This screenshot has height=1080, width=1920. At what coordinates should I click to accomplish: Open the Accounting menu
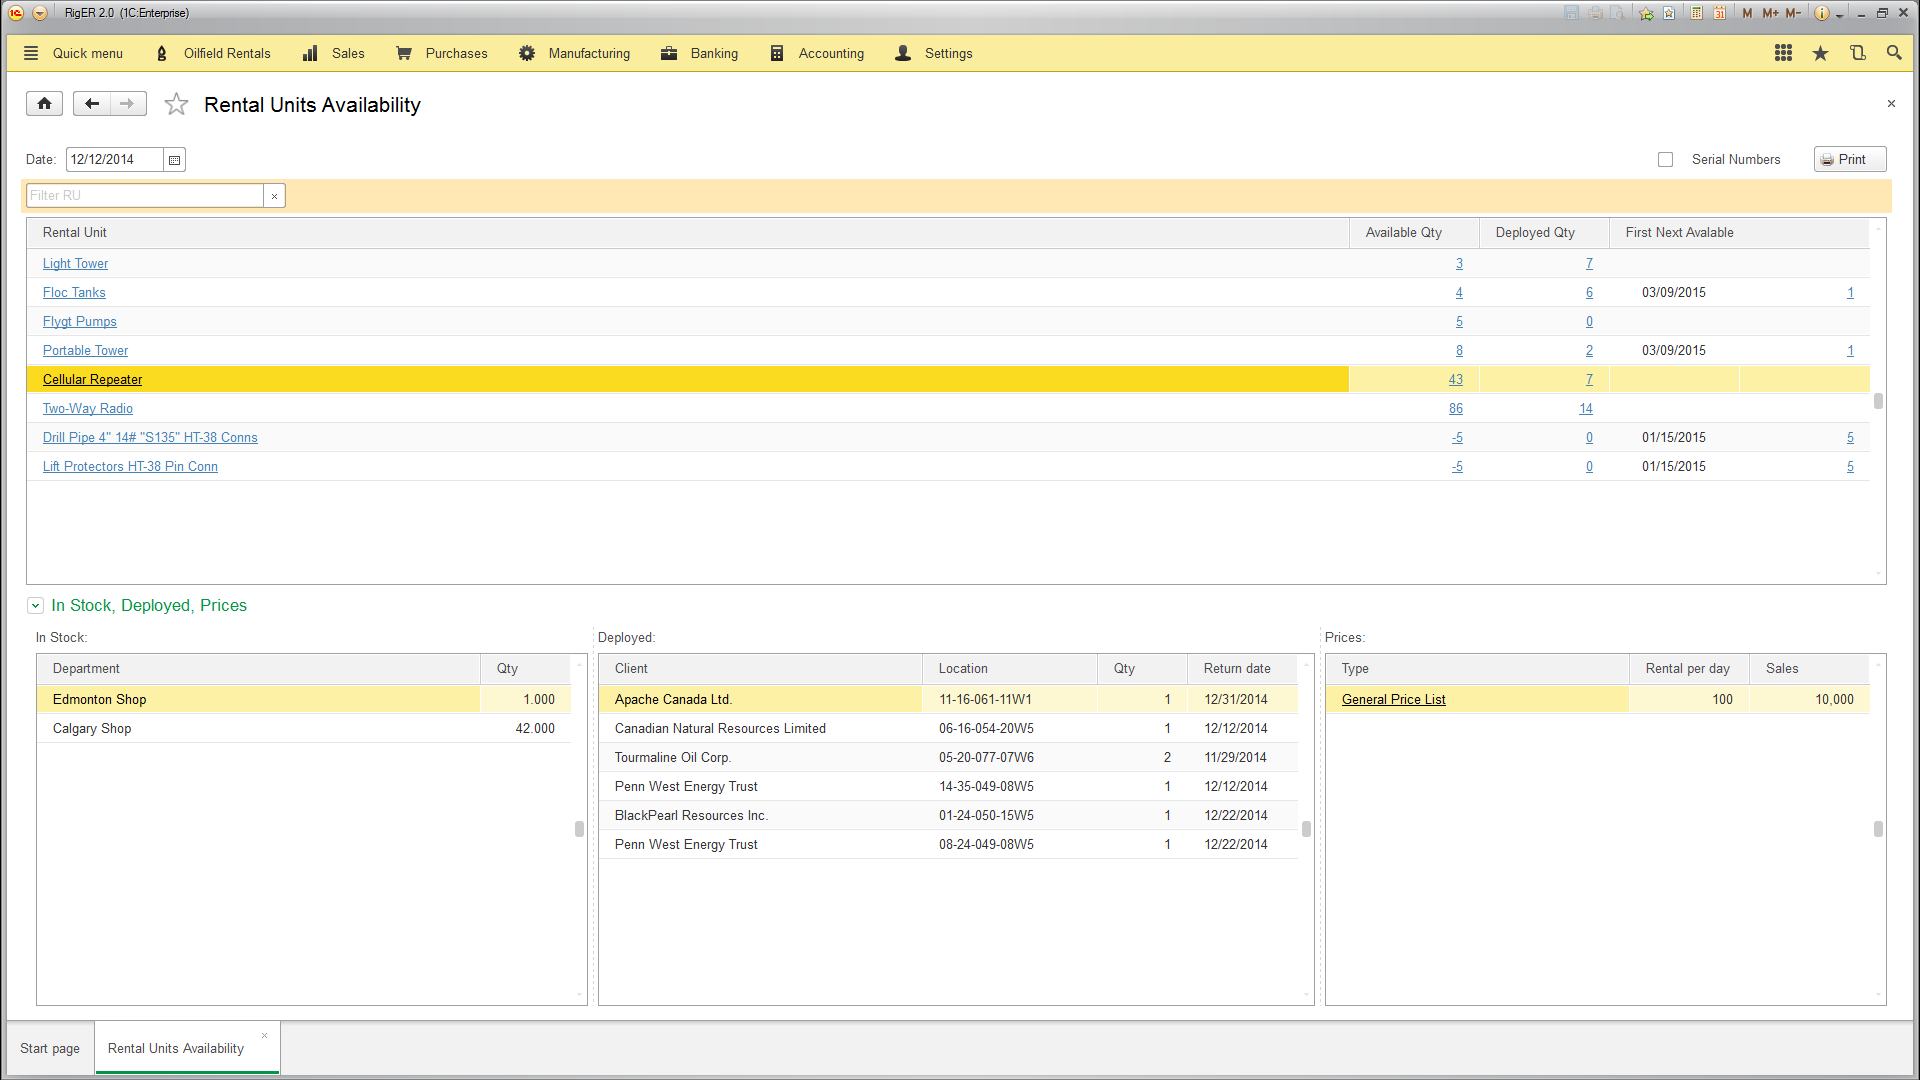coord(830,53)
